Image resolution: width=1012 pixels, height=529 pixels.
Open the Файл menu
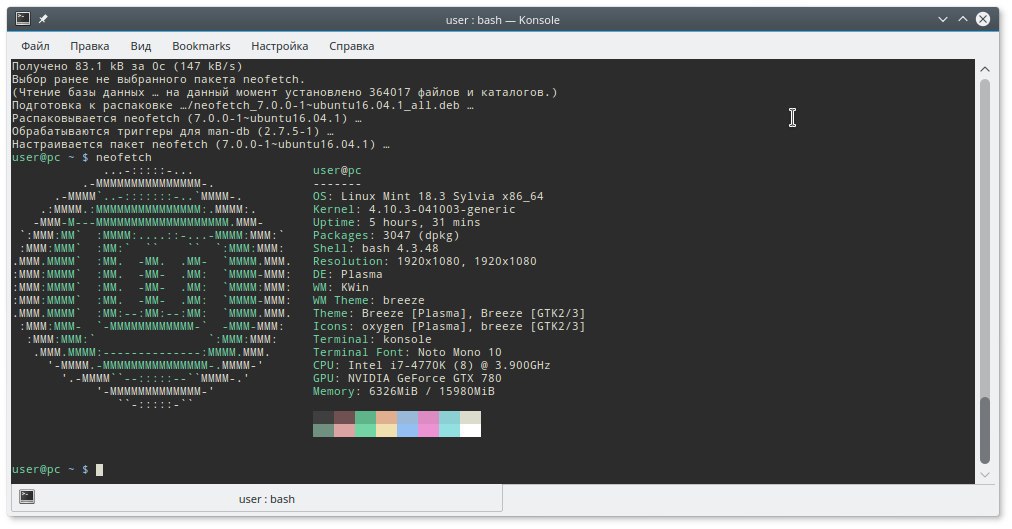click(x=35, y=46)
